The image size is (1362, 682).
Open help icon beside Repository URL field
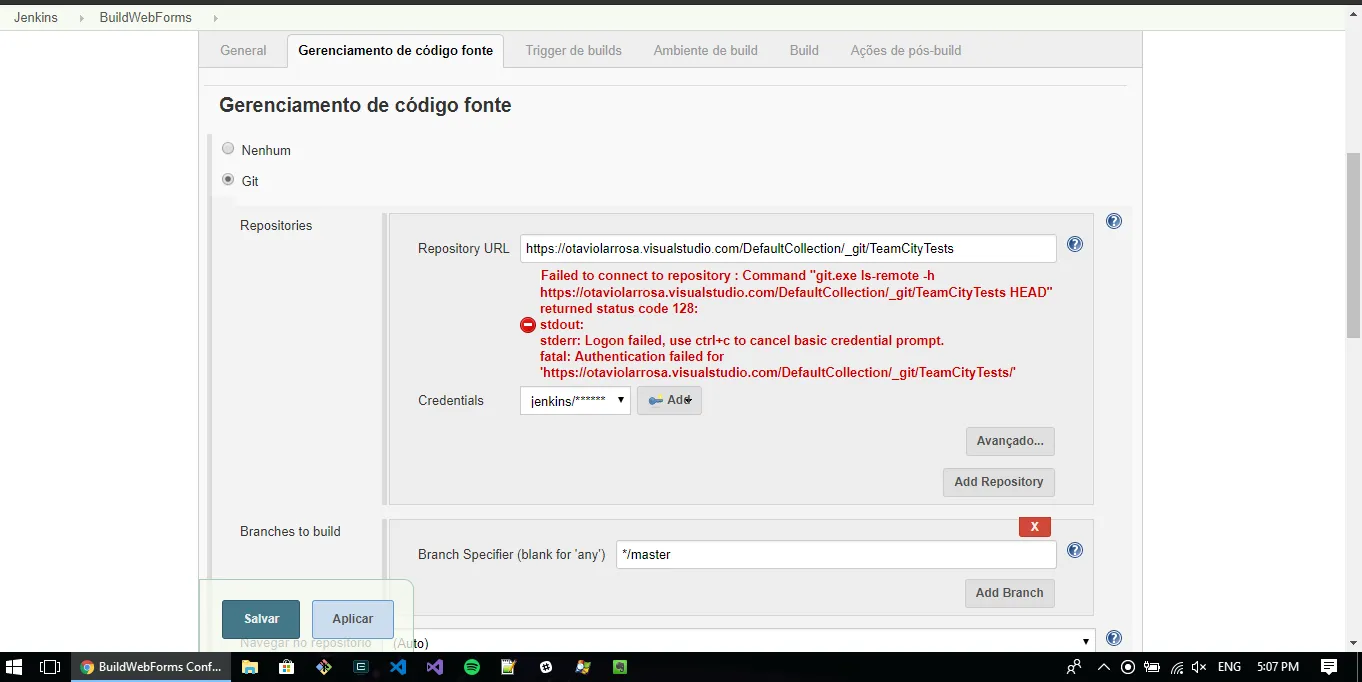point(1075,244)
